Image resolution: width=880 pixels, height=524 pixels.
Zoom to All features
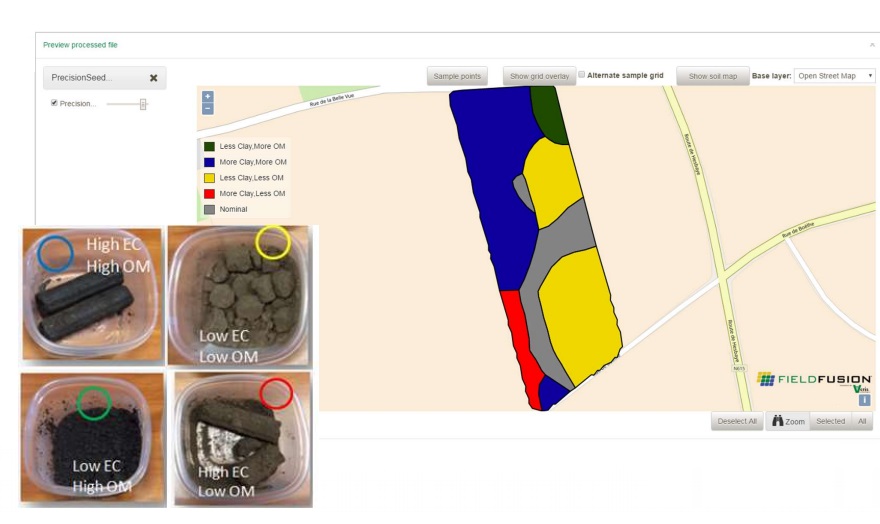pos(862,421)
